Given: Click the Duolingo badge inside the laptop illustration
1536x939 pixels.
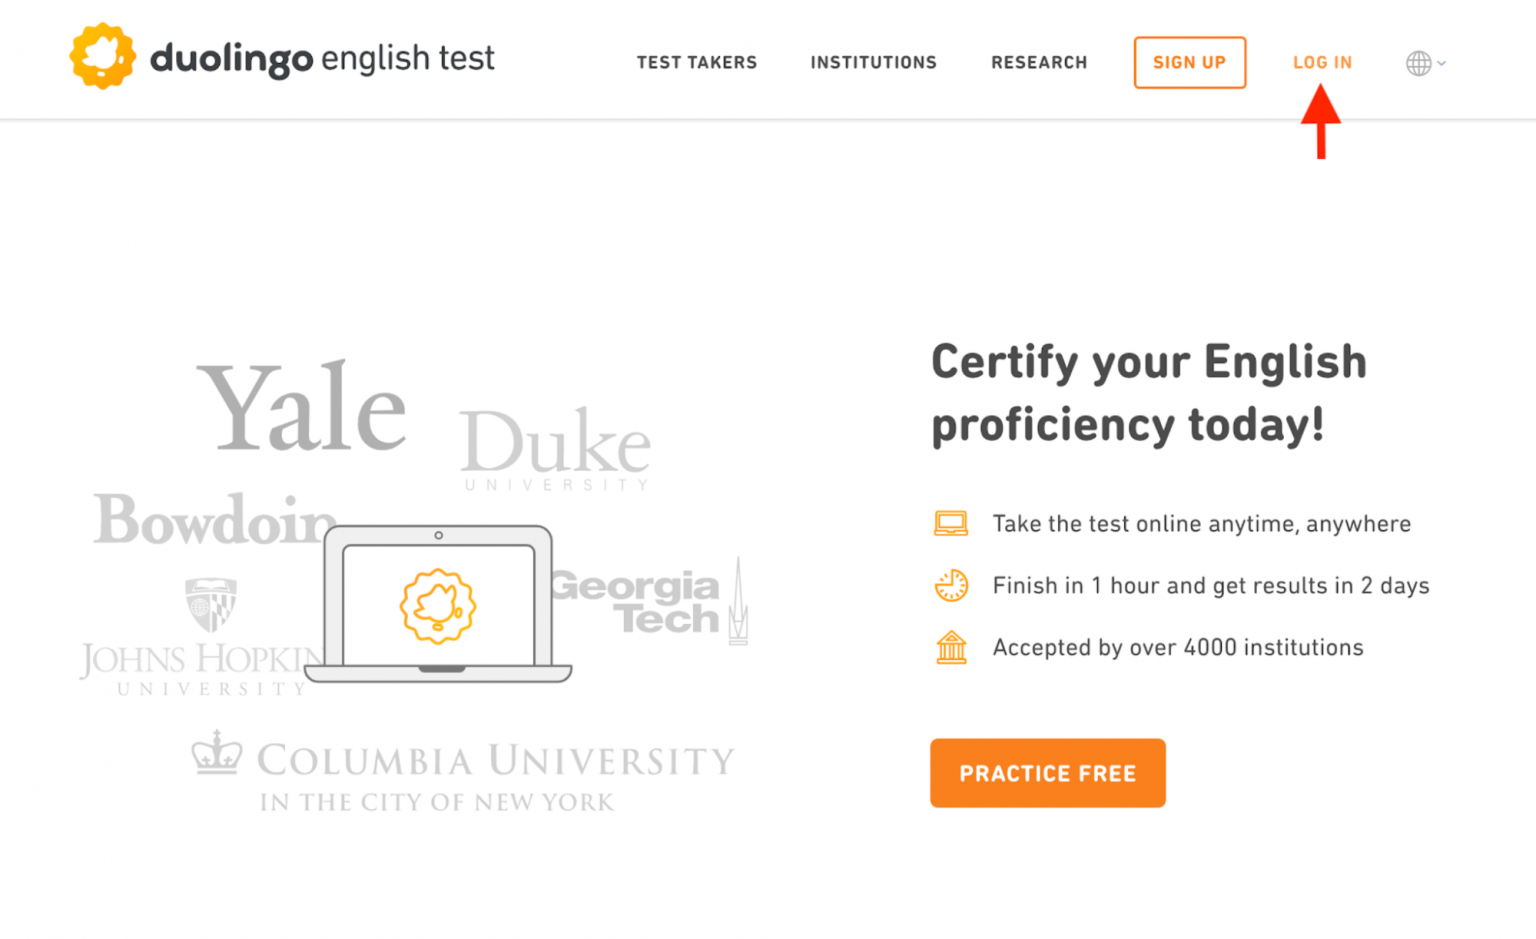Looking at the screenshot, I should pos(440,605).
